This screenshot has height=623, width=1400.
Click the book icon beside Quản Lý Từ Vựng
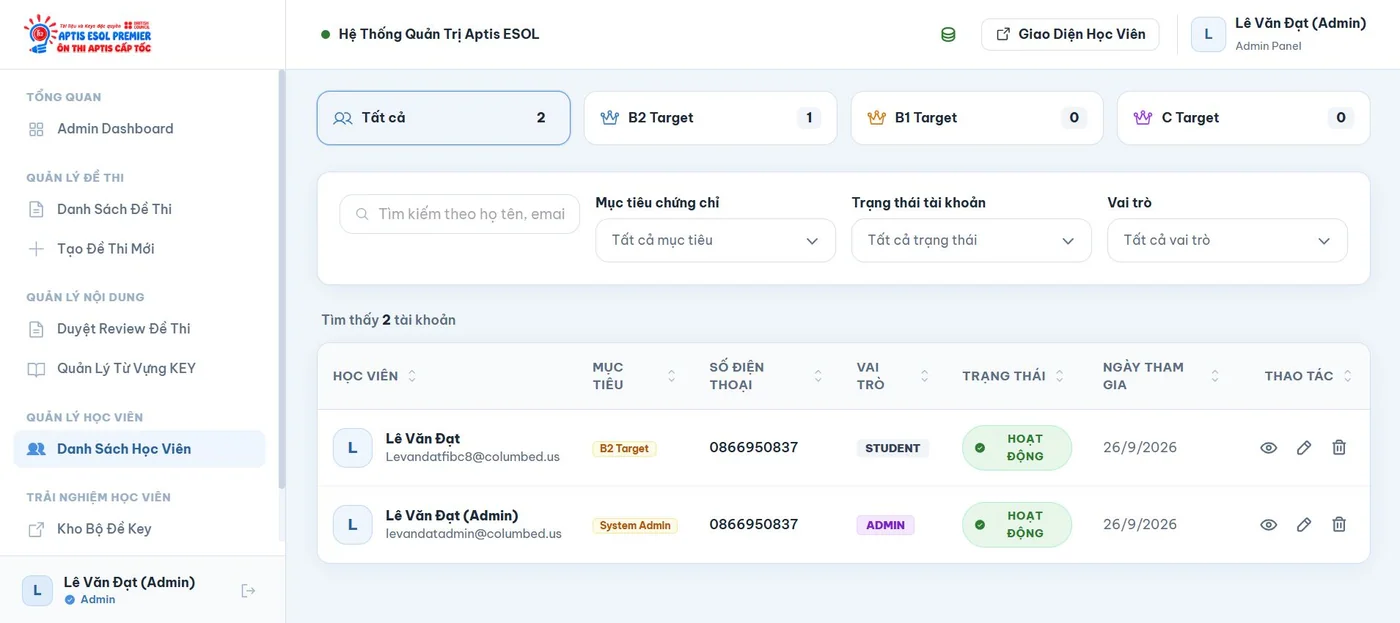click(36, 369)
